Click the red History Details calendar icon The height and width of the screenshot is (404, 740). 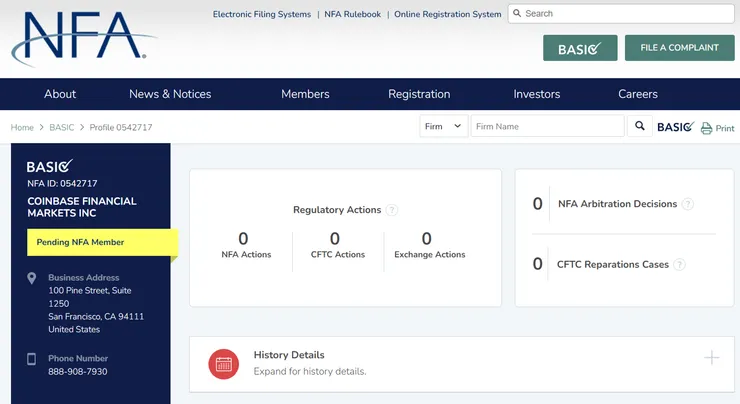223,364
